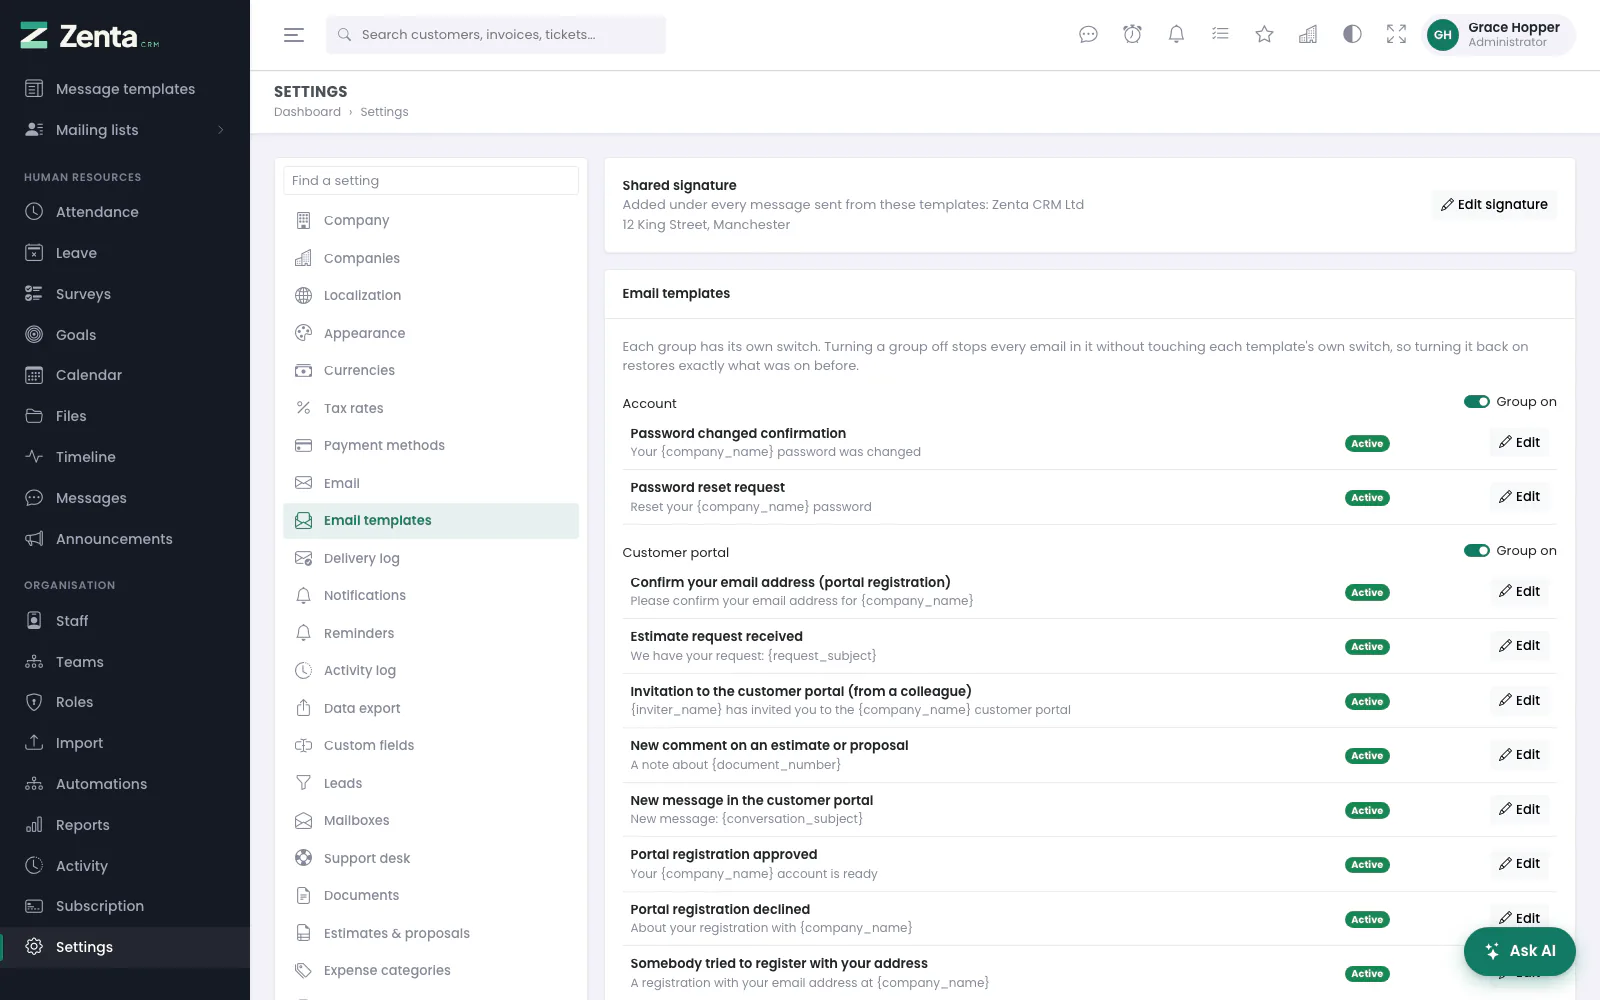Open Attendance in the sidebar
The height and width of the screenshot is (1000, 1600).
(125, 212)
